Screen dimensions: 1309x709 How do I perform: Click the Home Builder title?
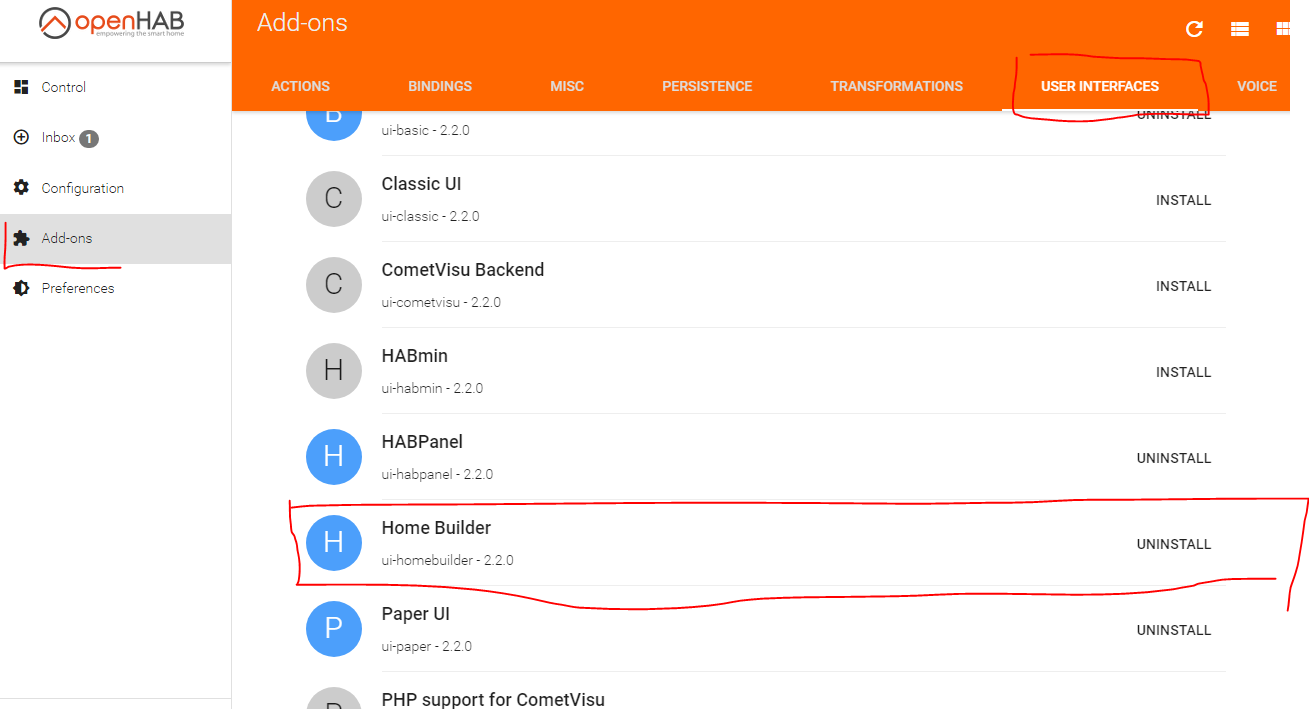pos(436,528)
